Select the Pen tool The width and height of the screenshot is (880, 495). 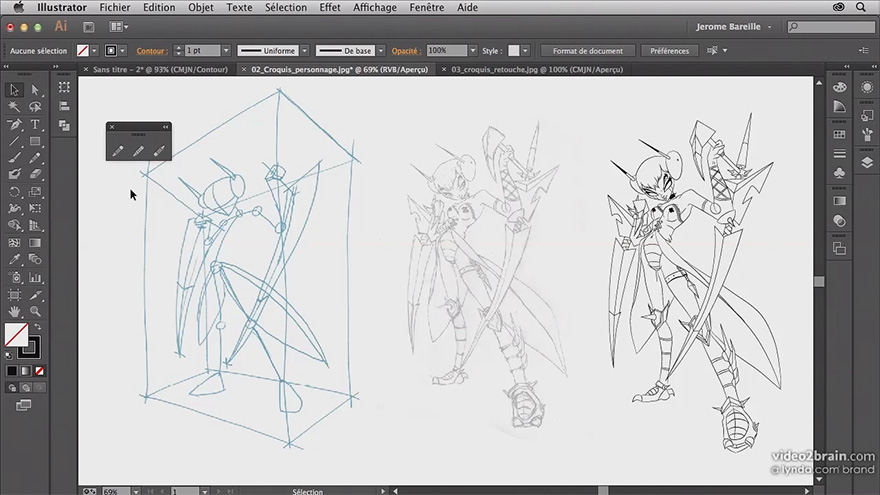tap(15, 125)
